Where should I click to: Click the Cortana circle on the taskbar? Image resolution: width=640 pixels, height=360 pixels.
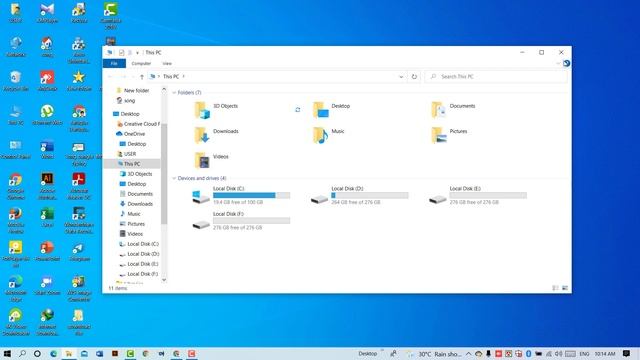pos(37,353)
